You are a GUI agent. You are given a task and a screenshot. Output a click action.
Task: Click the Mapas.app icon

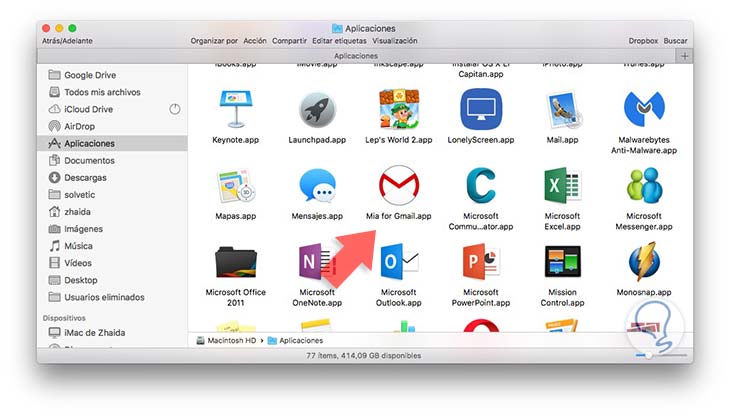coord(236,186)
